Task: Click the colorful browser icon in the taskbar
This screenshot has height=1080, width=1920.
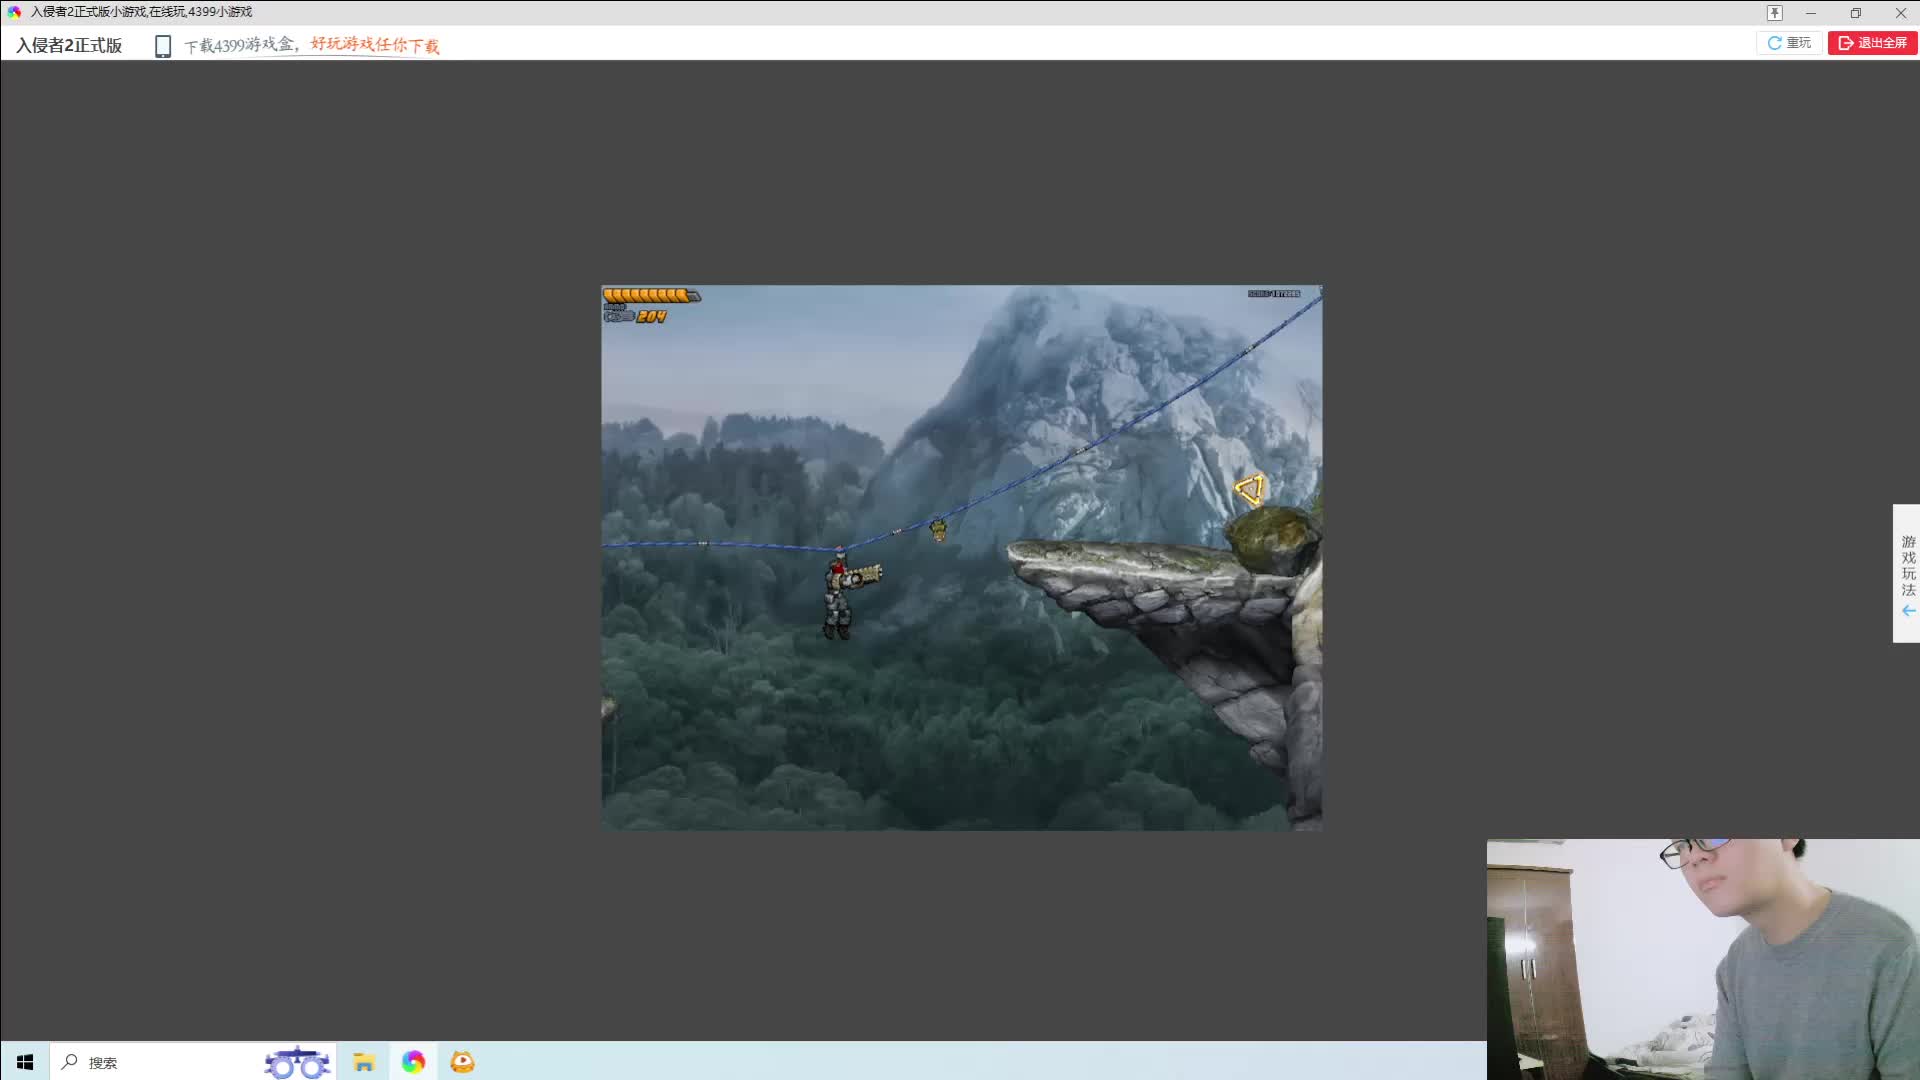Action: (413, 1062)
